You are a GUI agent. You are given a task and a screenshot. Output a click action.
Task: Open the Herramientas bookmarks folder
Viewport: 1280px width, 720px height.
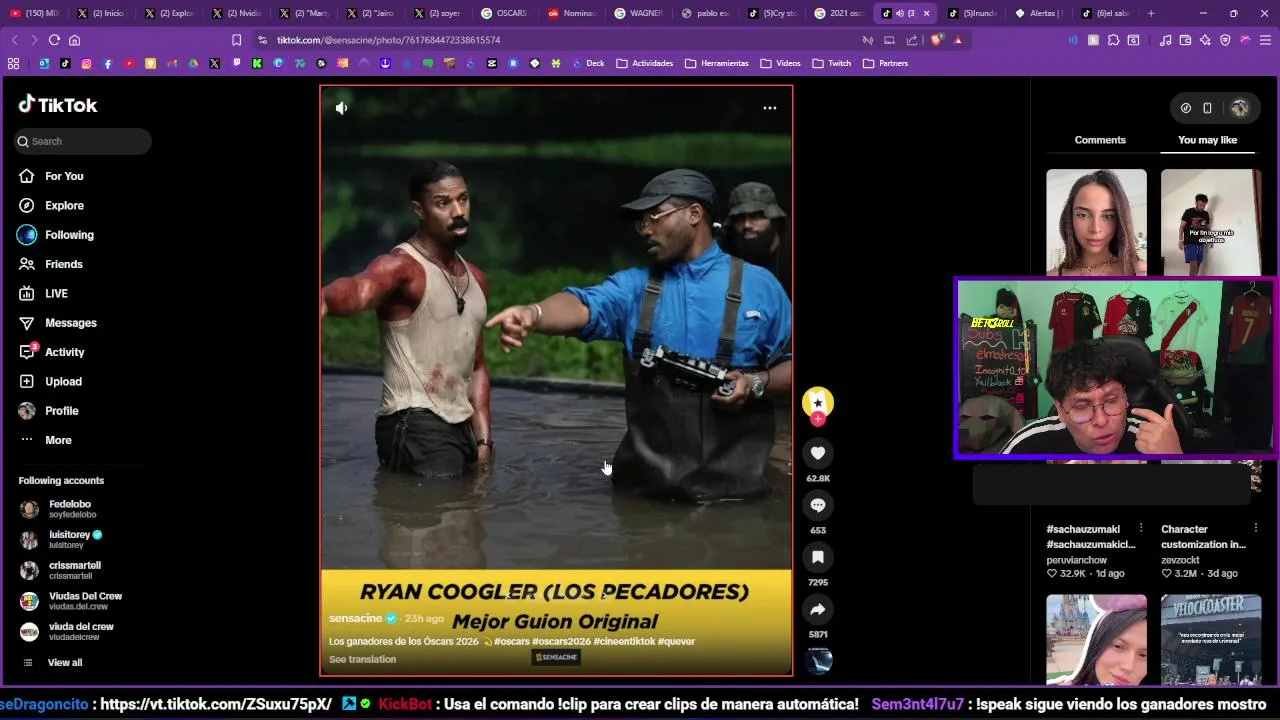click(x=717, y=63)
